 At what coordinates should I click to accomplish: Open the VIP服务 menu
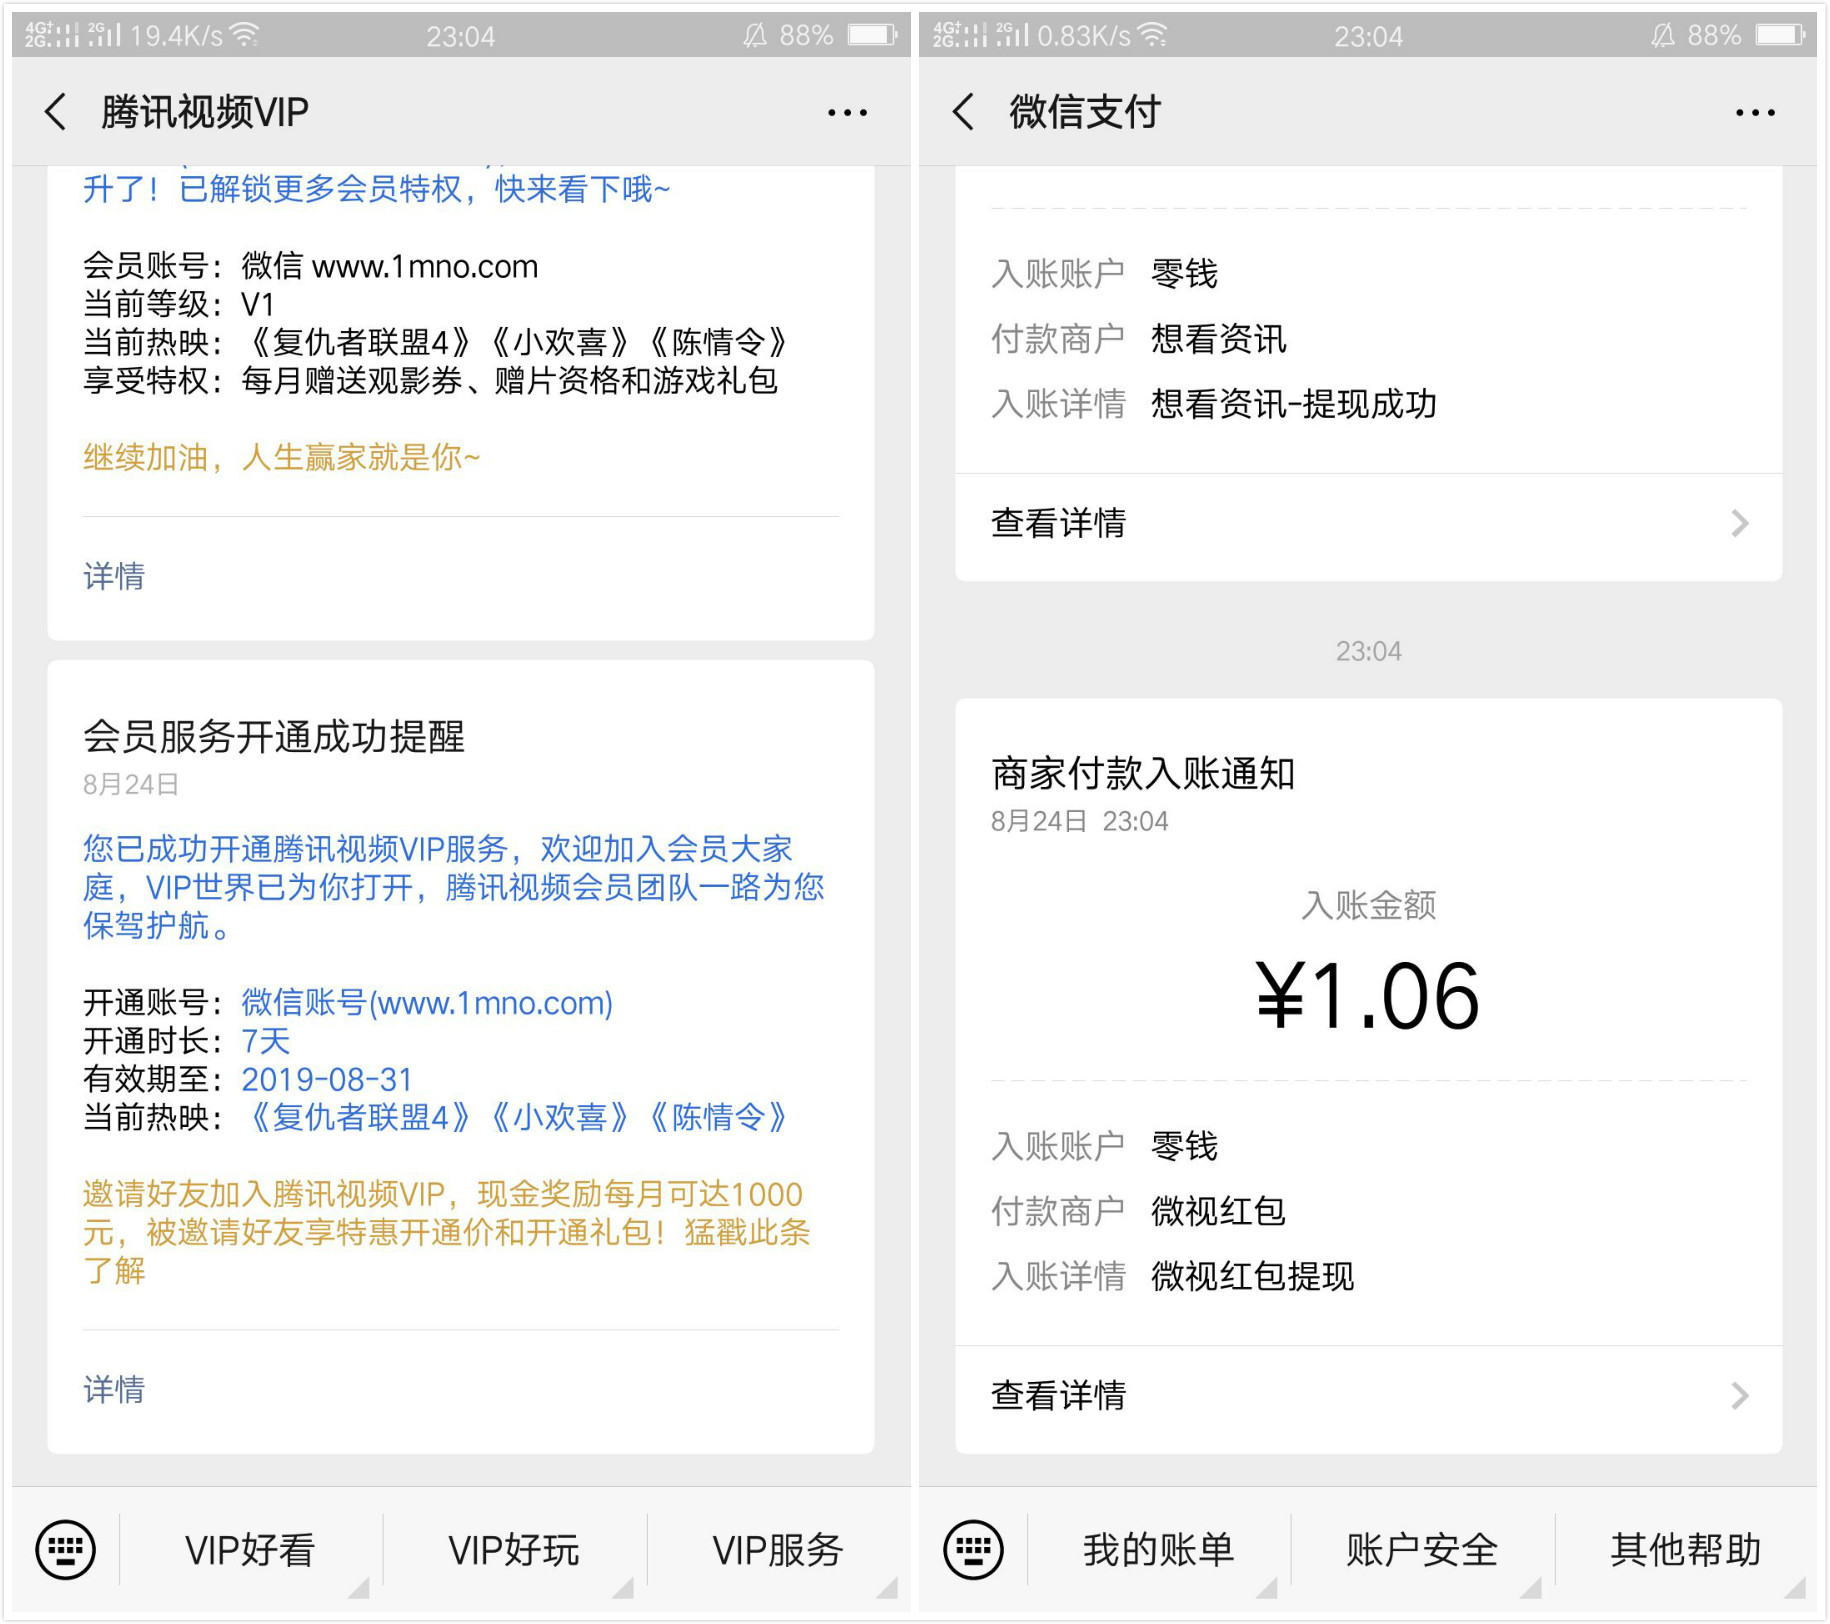tap(778, 1550)
